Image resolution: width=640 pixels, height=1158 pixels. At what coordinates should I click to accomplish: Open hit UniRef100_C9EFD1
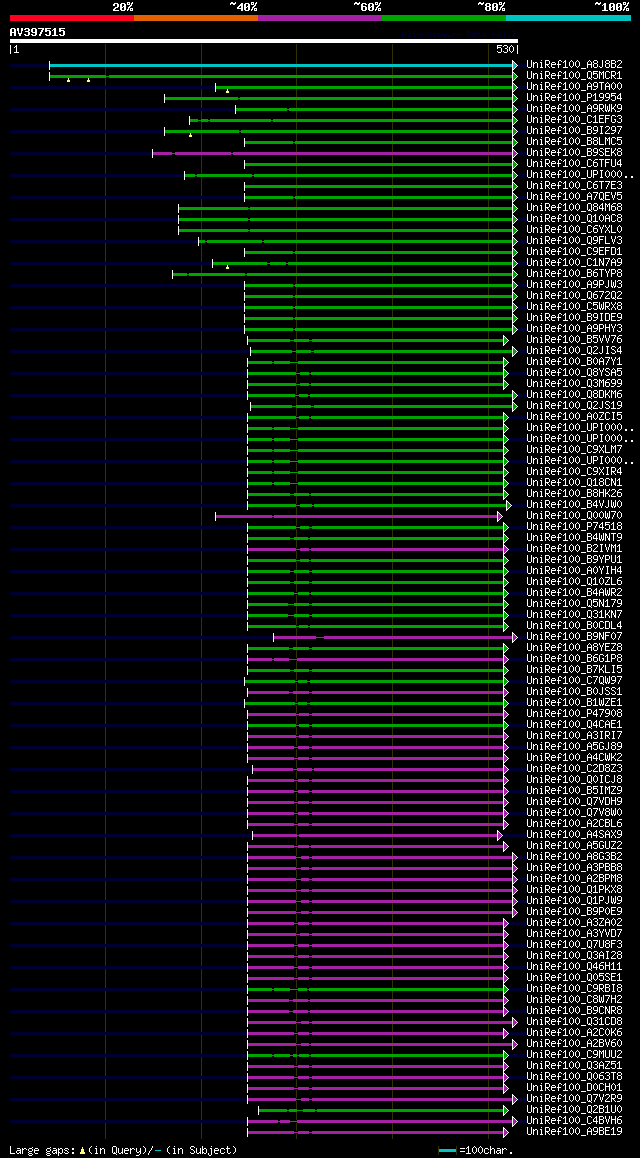pyautogui.click(x=574, y=252)
